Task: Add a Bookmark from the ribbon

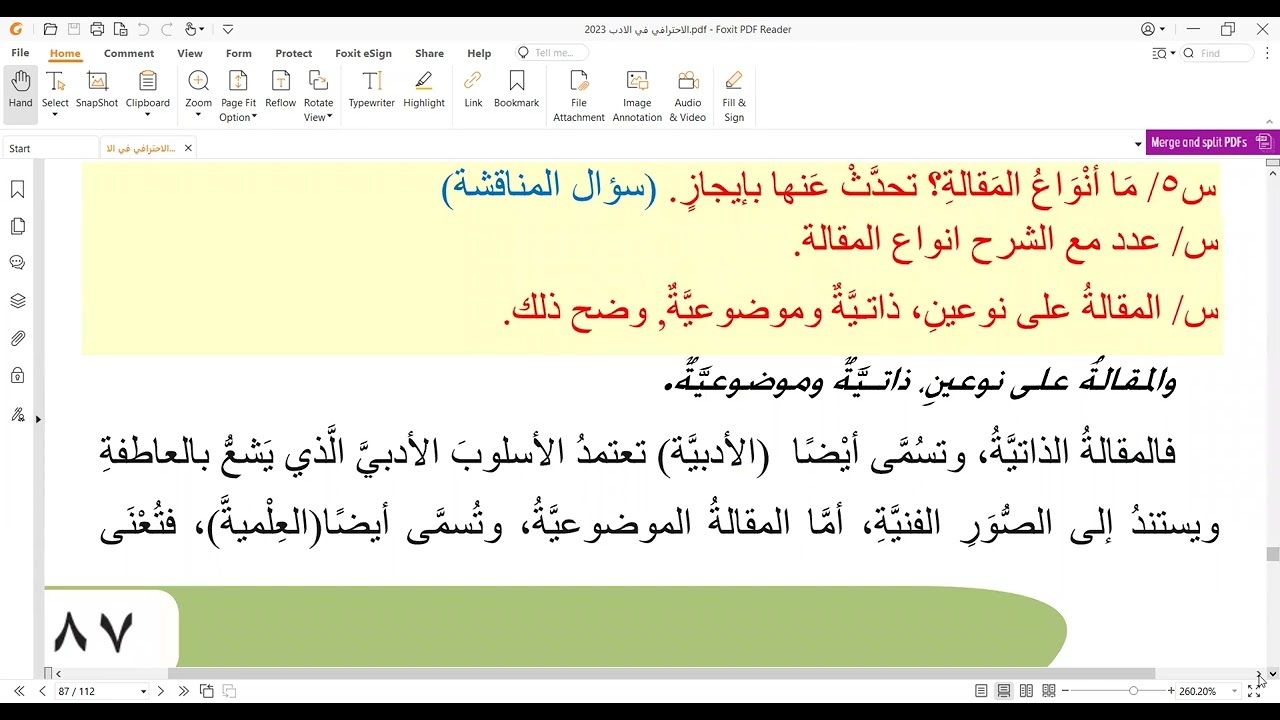Action: pyautogui.click(x=516, y=89)
